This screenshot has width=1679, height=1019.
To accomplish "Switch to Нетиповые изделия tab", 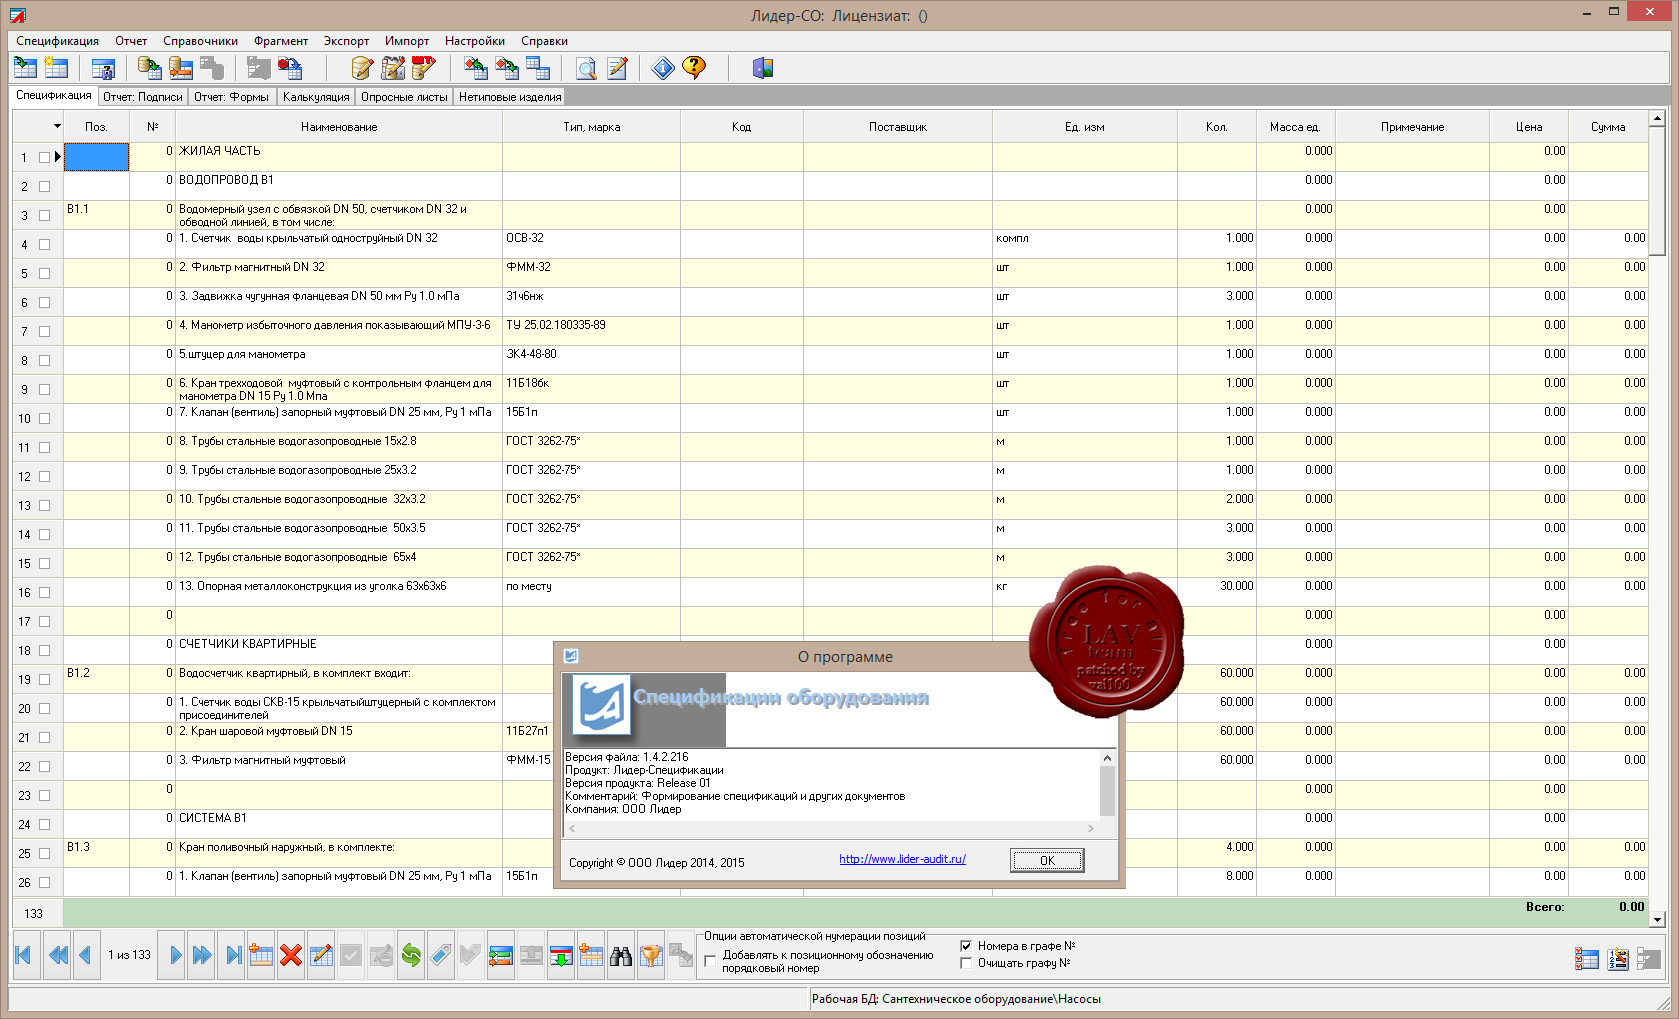I will pos(510,97).
